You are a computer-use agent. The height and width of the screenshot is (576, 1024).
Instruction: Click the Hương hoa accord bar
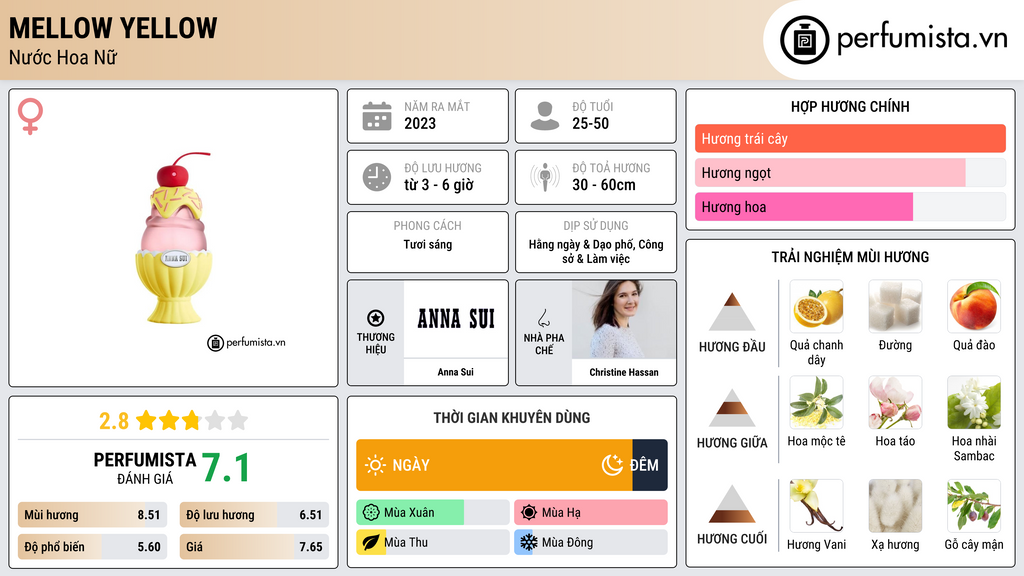click(850, 206)
